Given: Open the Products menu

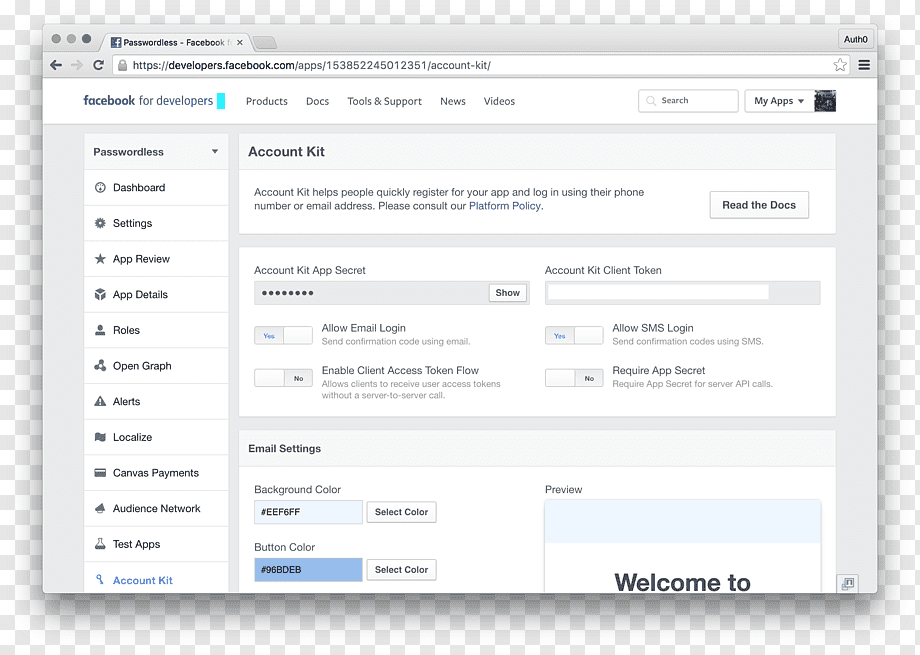Looking at the screenshot, I should coord(266,101).
